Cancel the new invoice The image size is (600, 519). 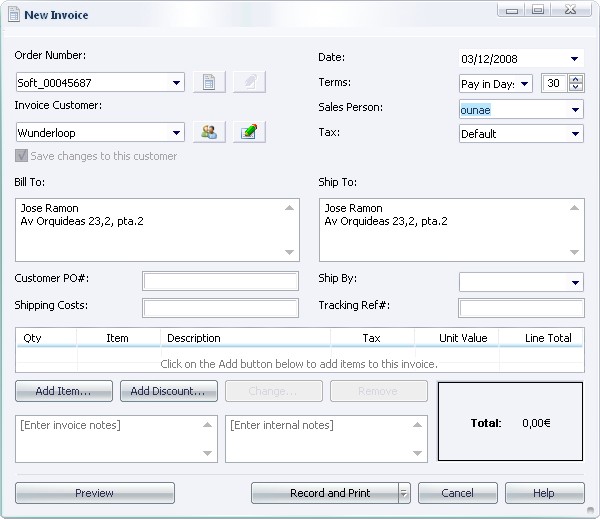click(x=458, y=493)
